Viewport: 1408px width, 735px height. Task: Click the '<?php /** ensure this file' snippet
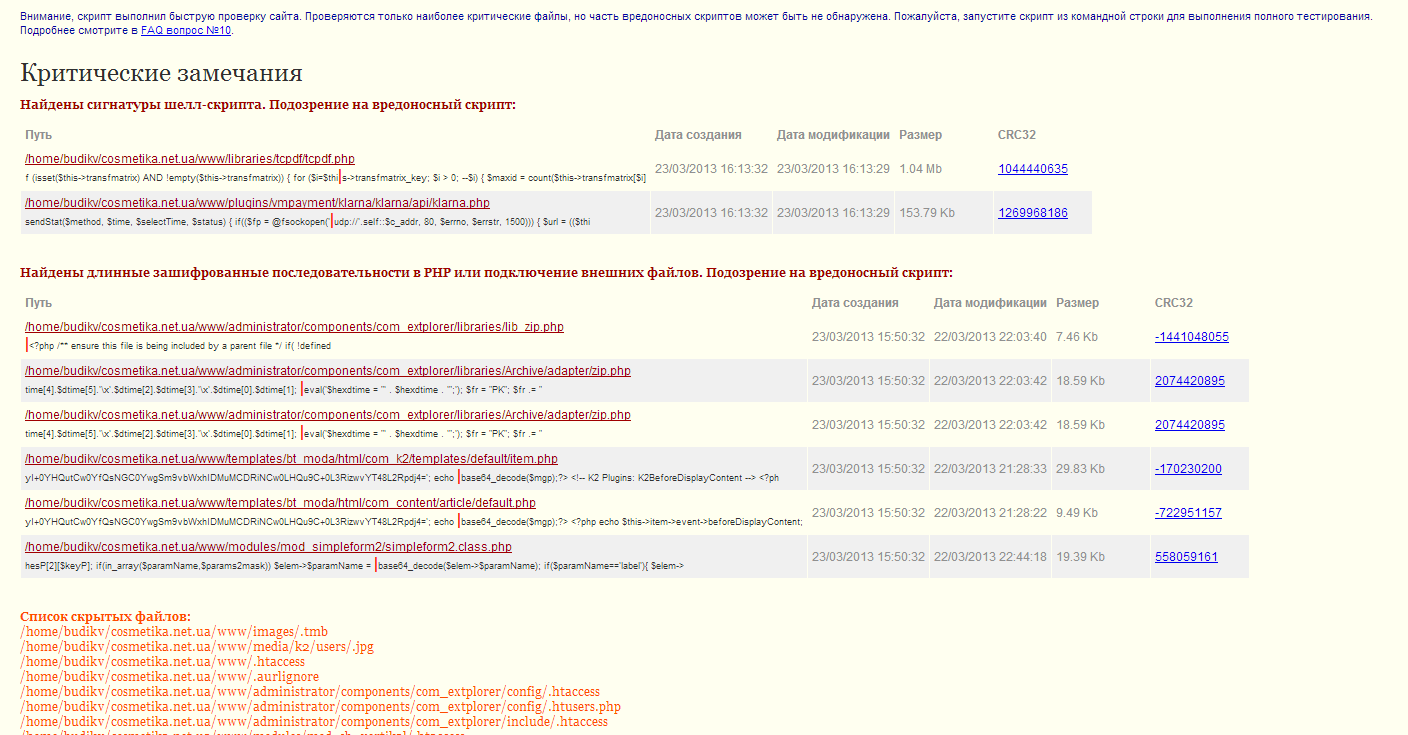click(x=178, y=346)
